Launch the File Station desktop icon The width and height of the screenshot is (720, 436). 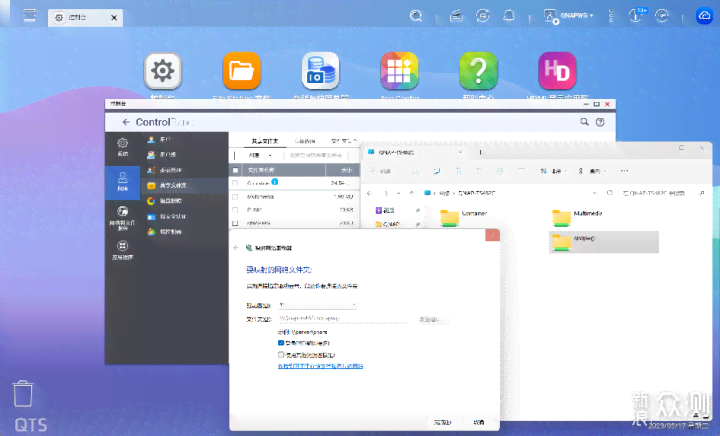(242, 71)
